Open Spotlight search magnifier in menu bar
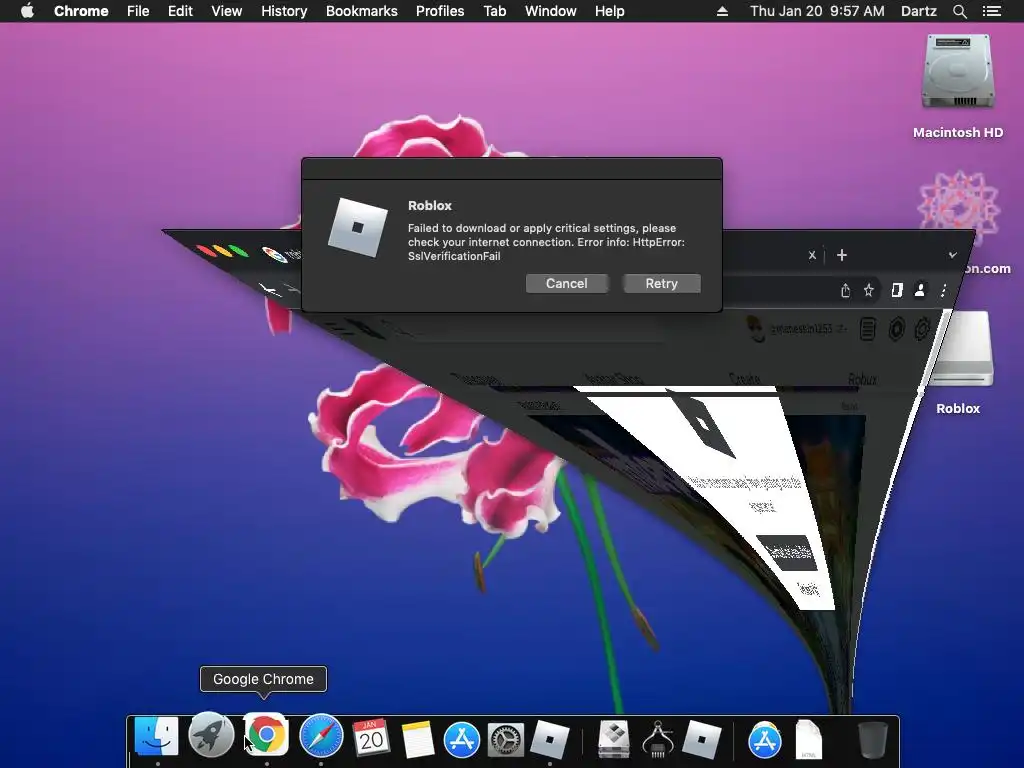The image size is (1024, 768). click(x=959, y=11)
